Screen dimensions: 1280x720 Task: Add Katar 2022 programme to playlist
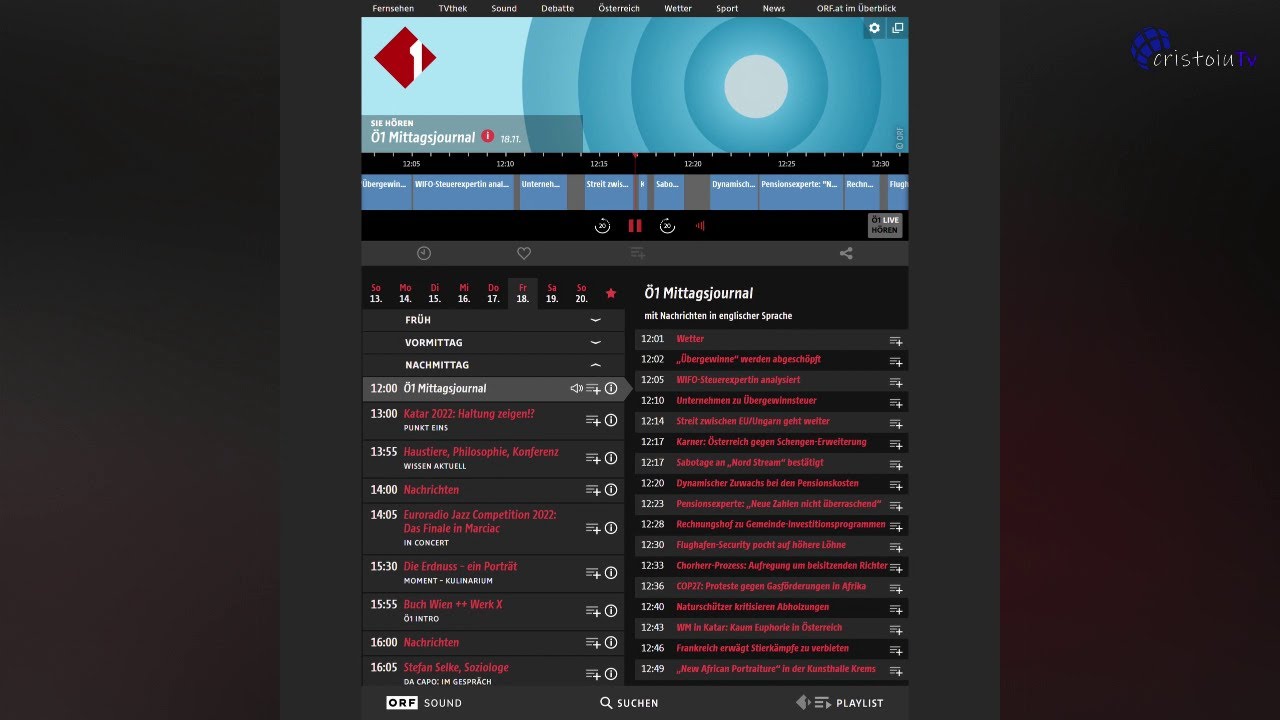pos(593,420)
